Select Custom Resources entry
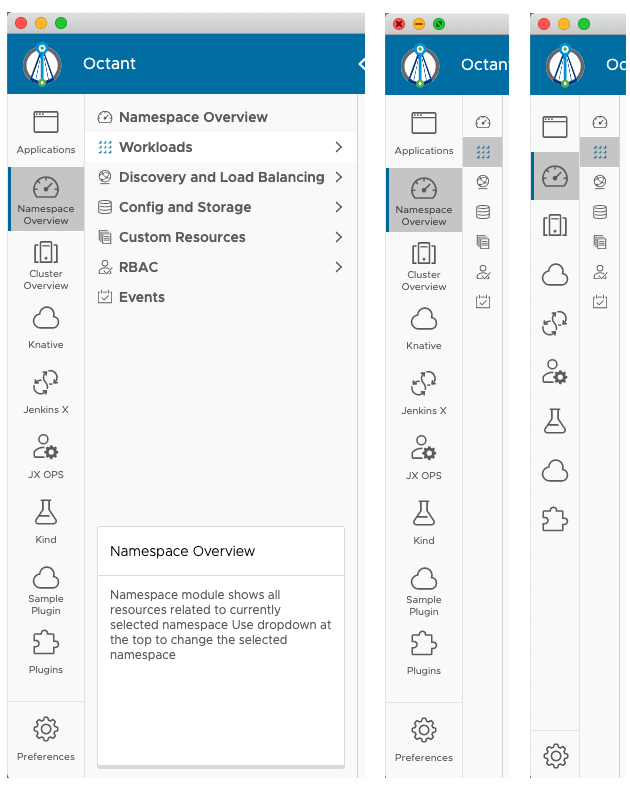 221,237
